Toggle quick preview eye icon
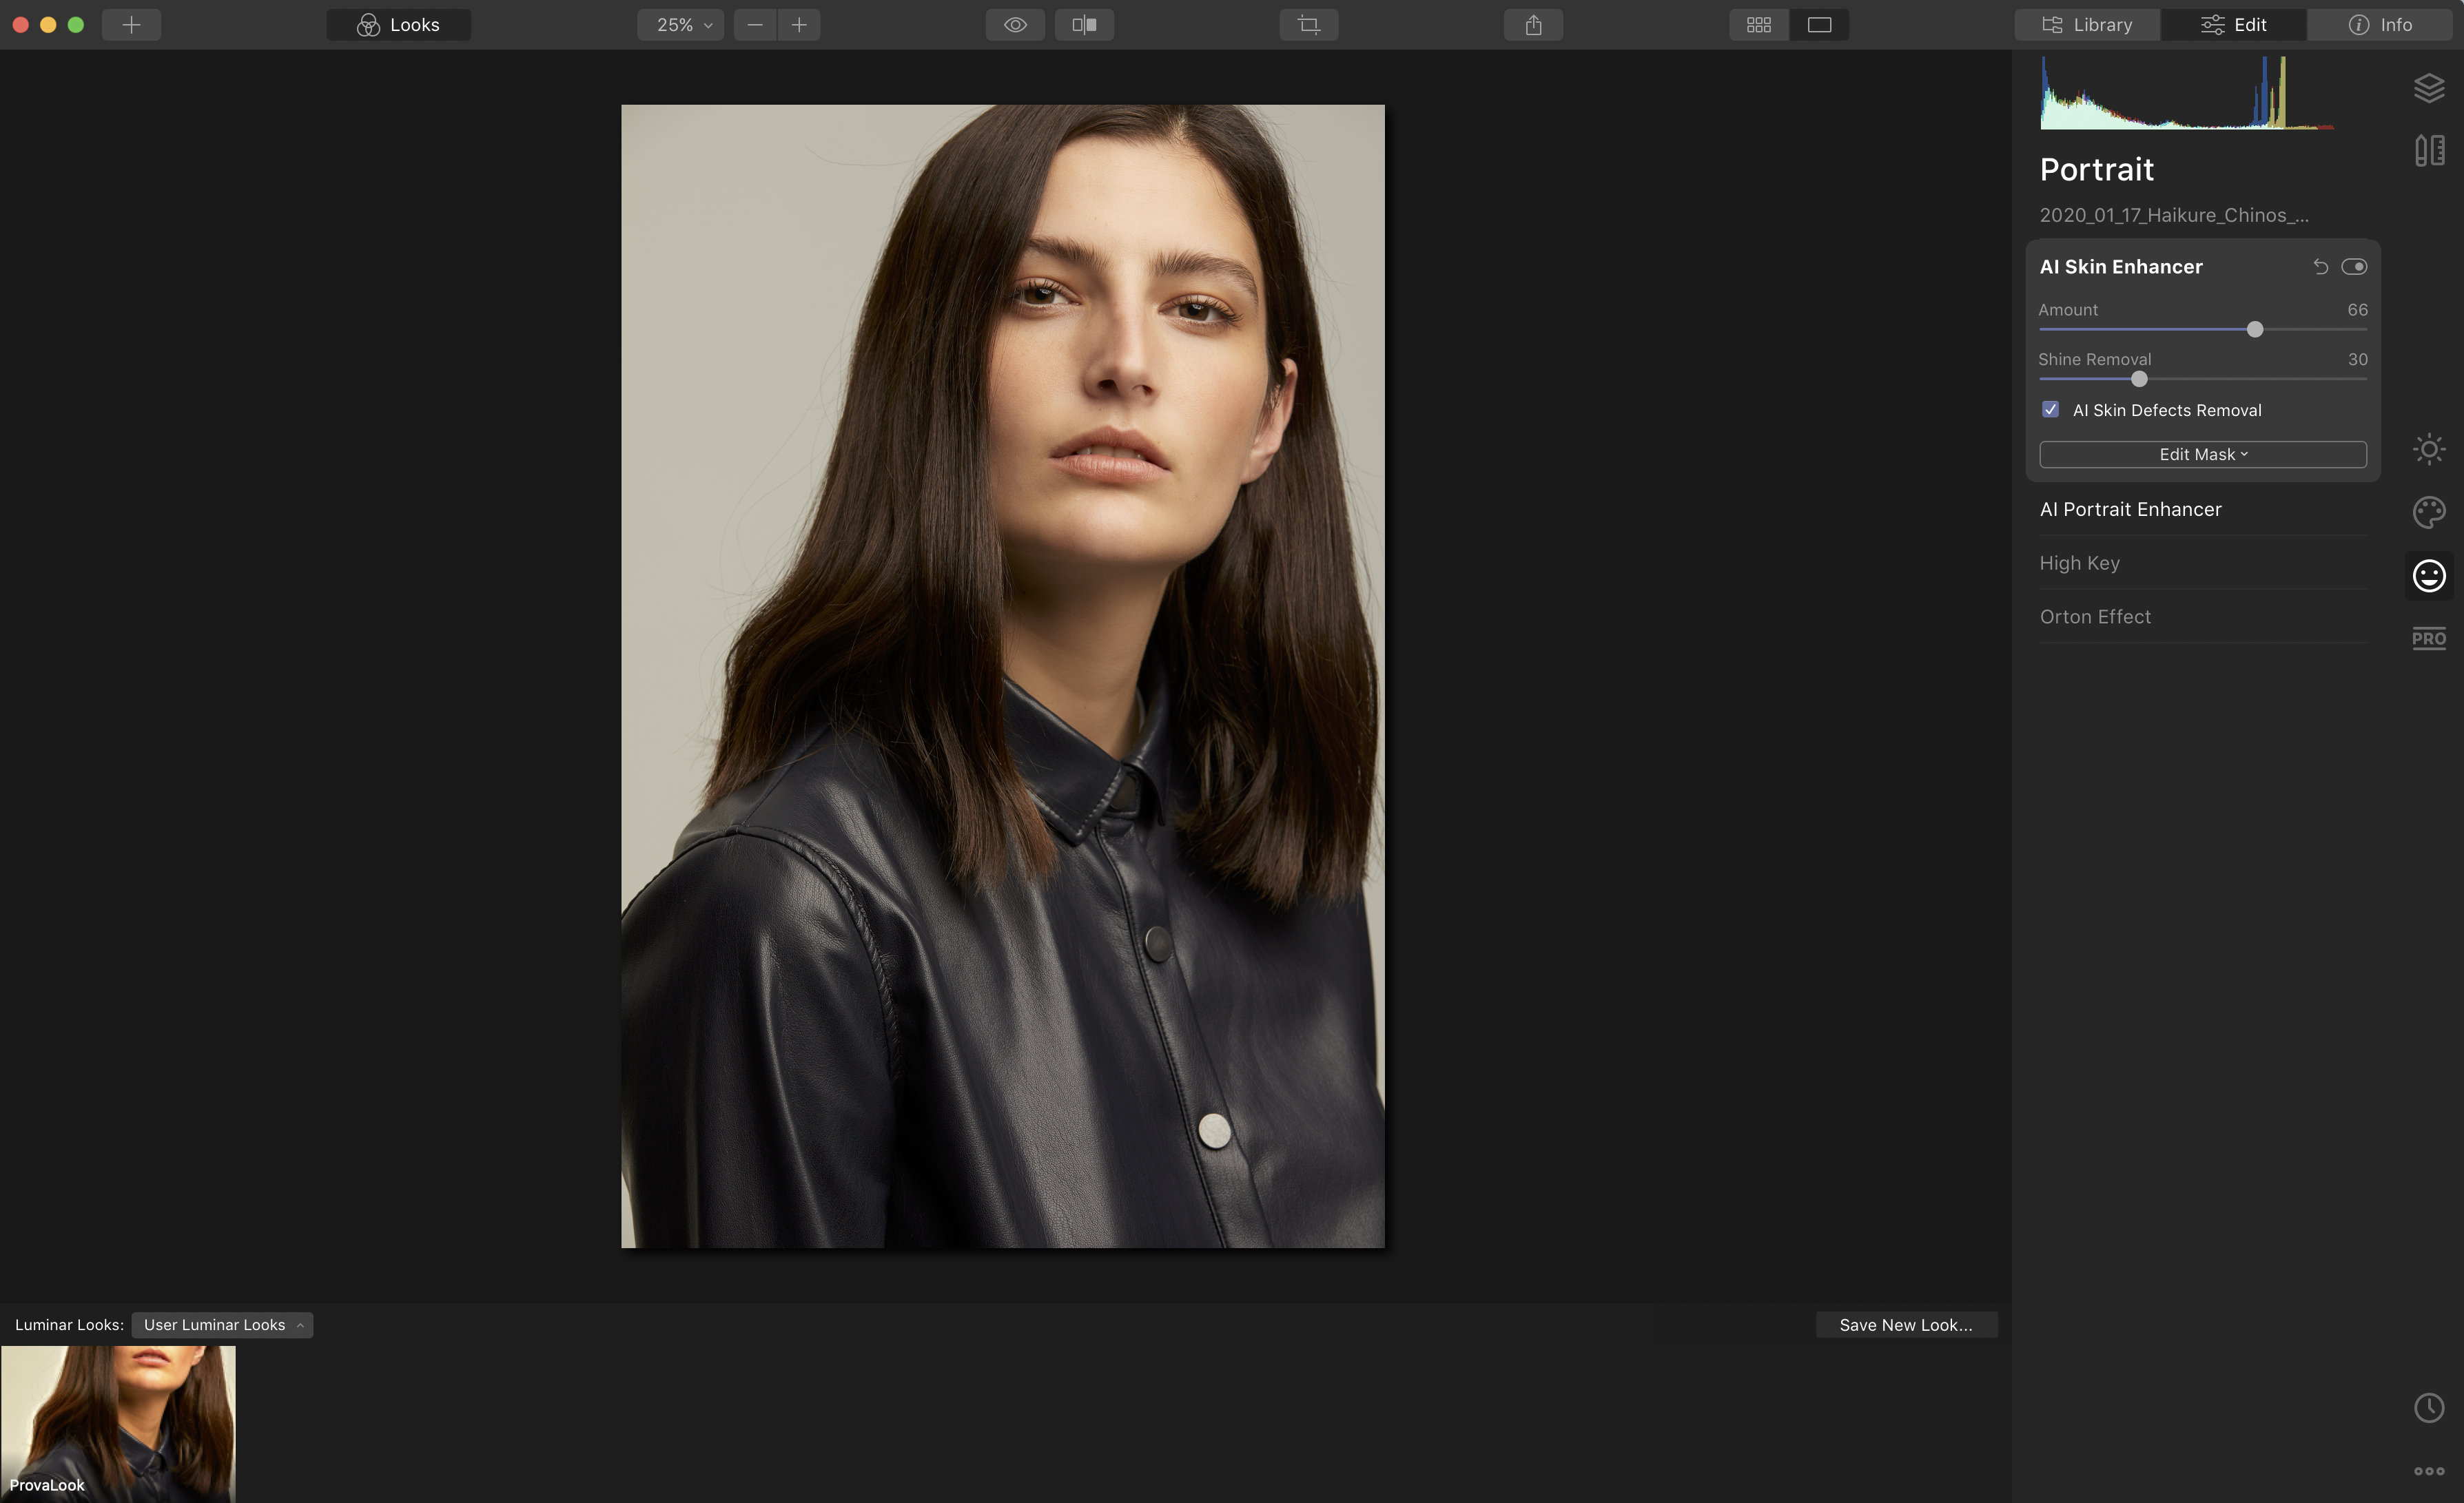Screen dimensions: 2464x1503 (x=1015, y=25)
